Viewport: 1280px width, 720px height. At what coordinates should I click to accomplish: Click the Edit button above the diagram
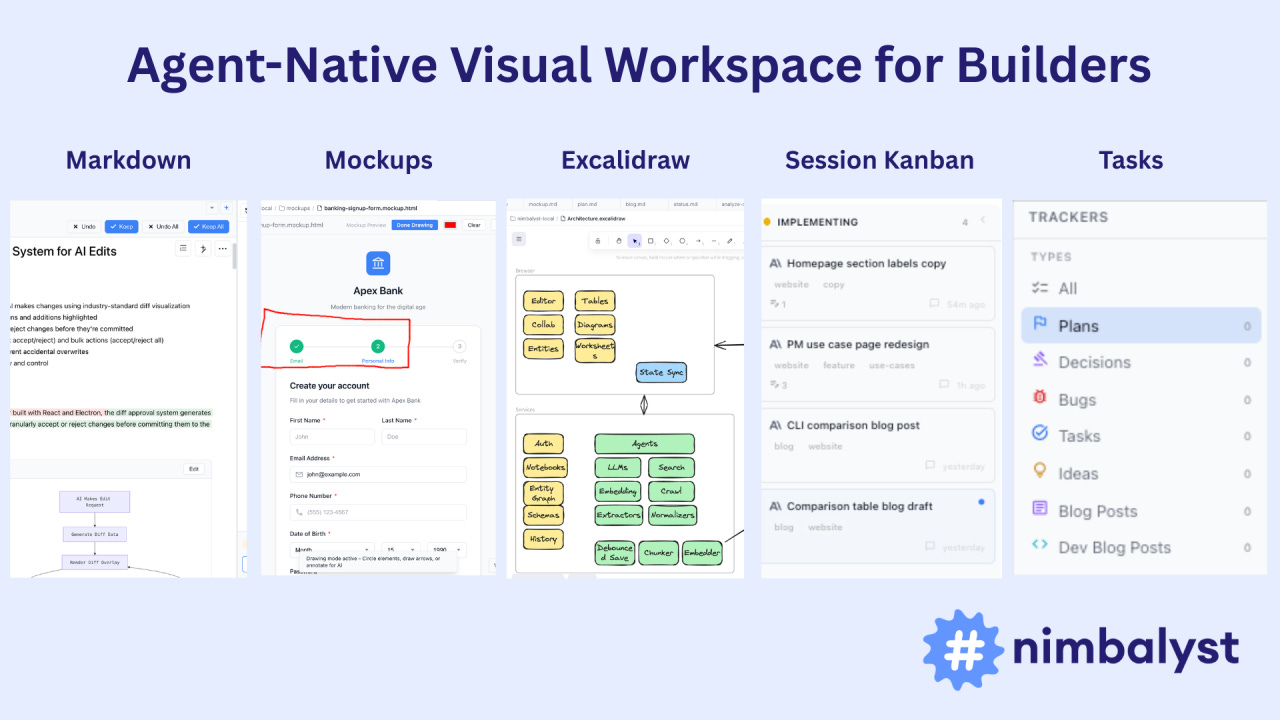[x=195, y=468]
